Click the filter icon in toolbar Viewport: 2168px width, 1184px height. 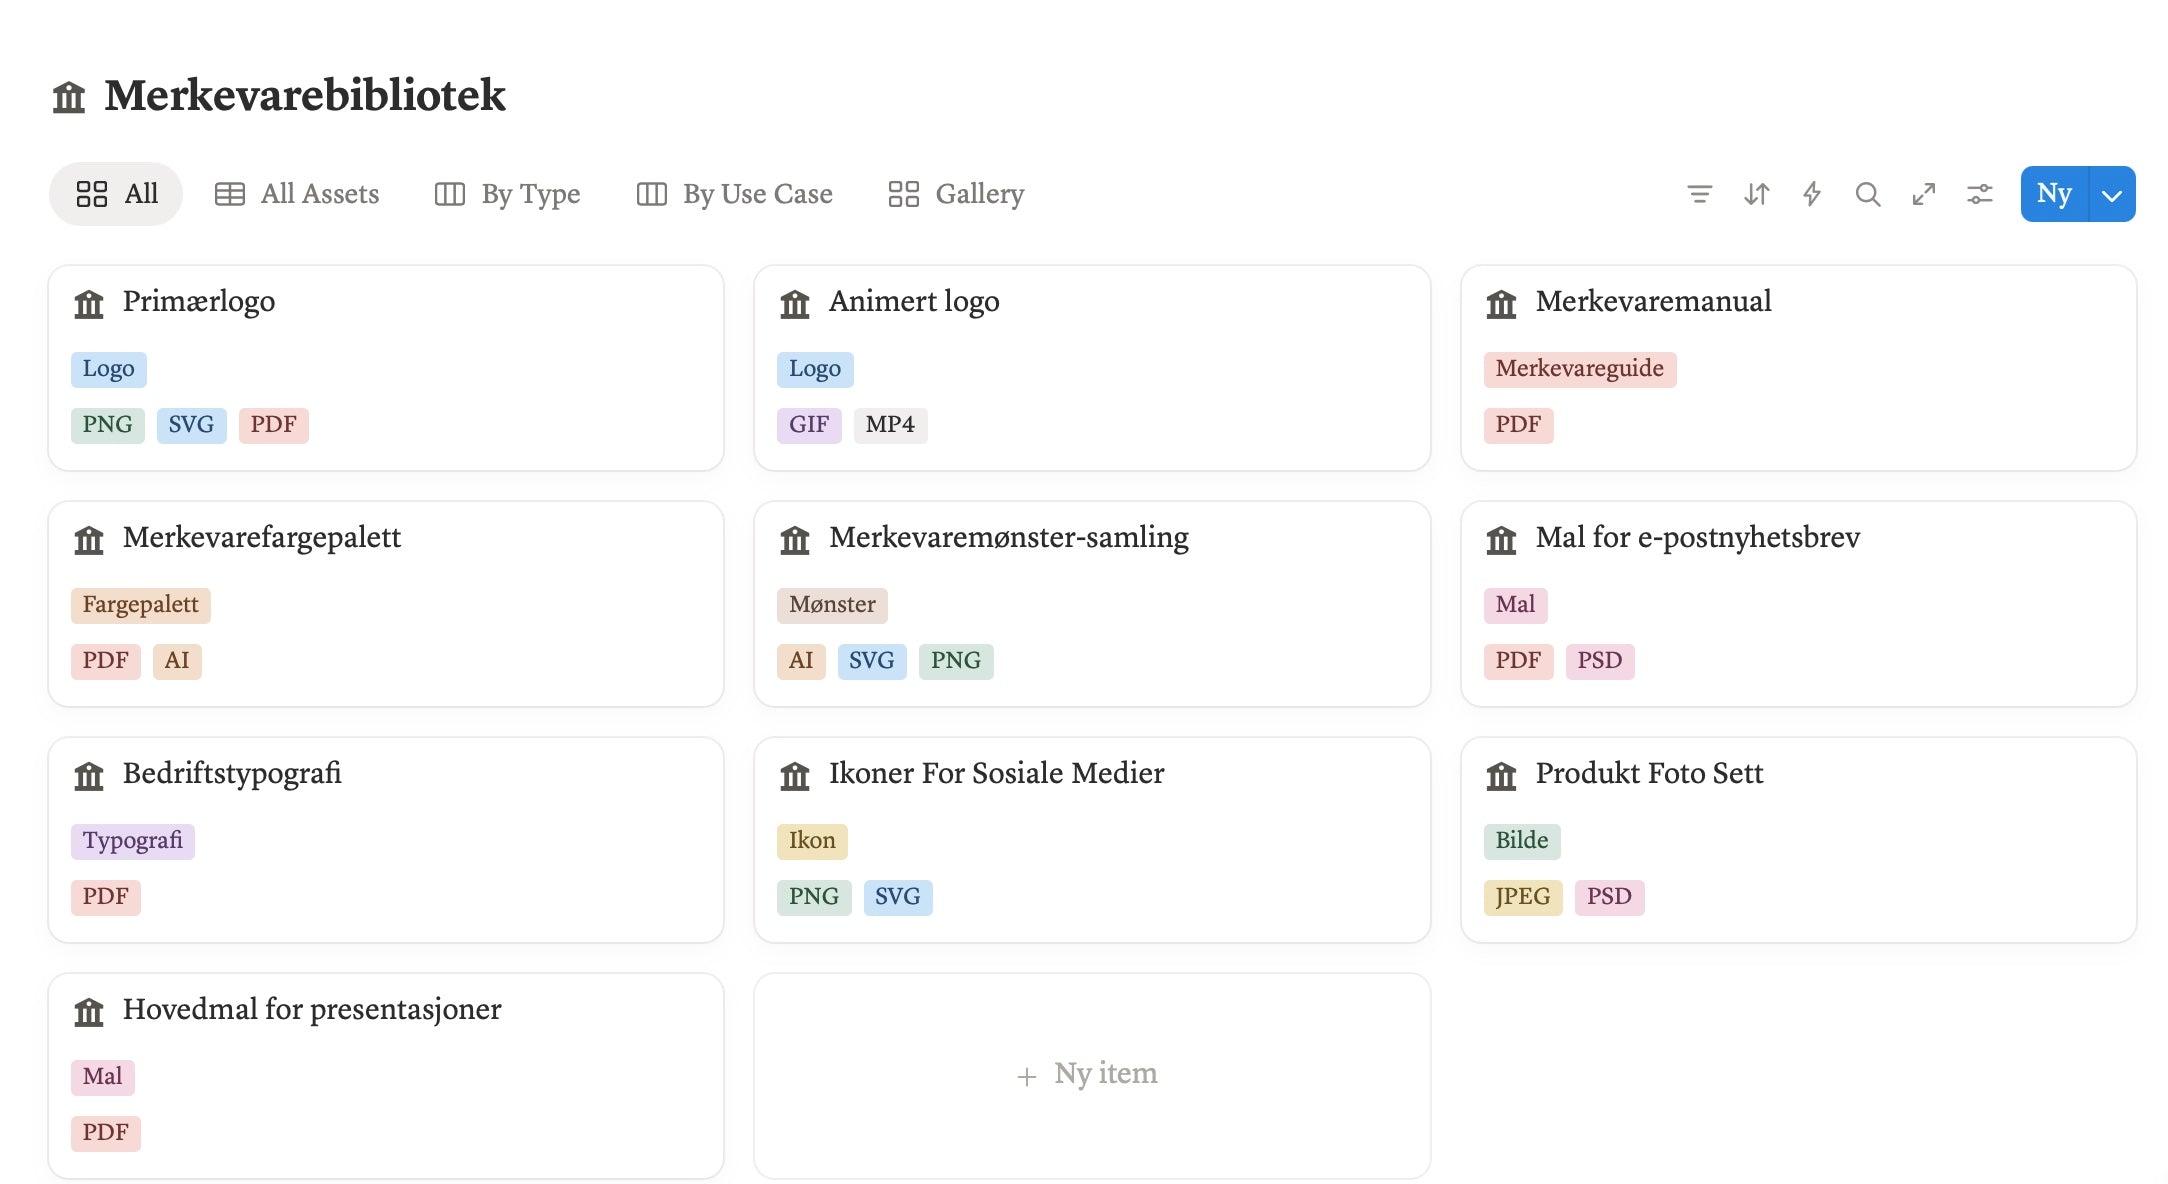click(1699, 194)
